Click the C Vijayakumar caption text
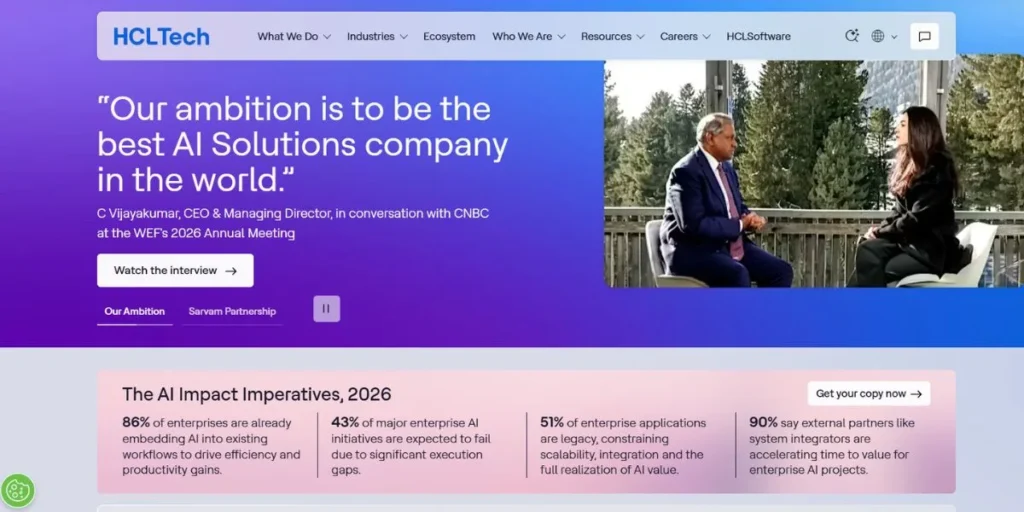1024x512 pixels. [x=293, y=223]
